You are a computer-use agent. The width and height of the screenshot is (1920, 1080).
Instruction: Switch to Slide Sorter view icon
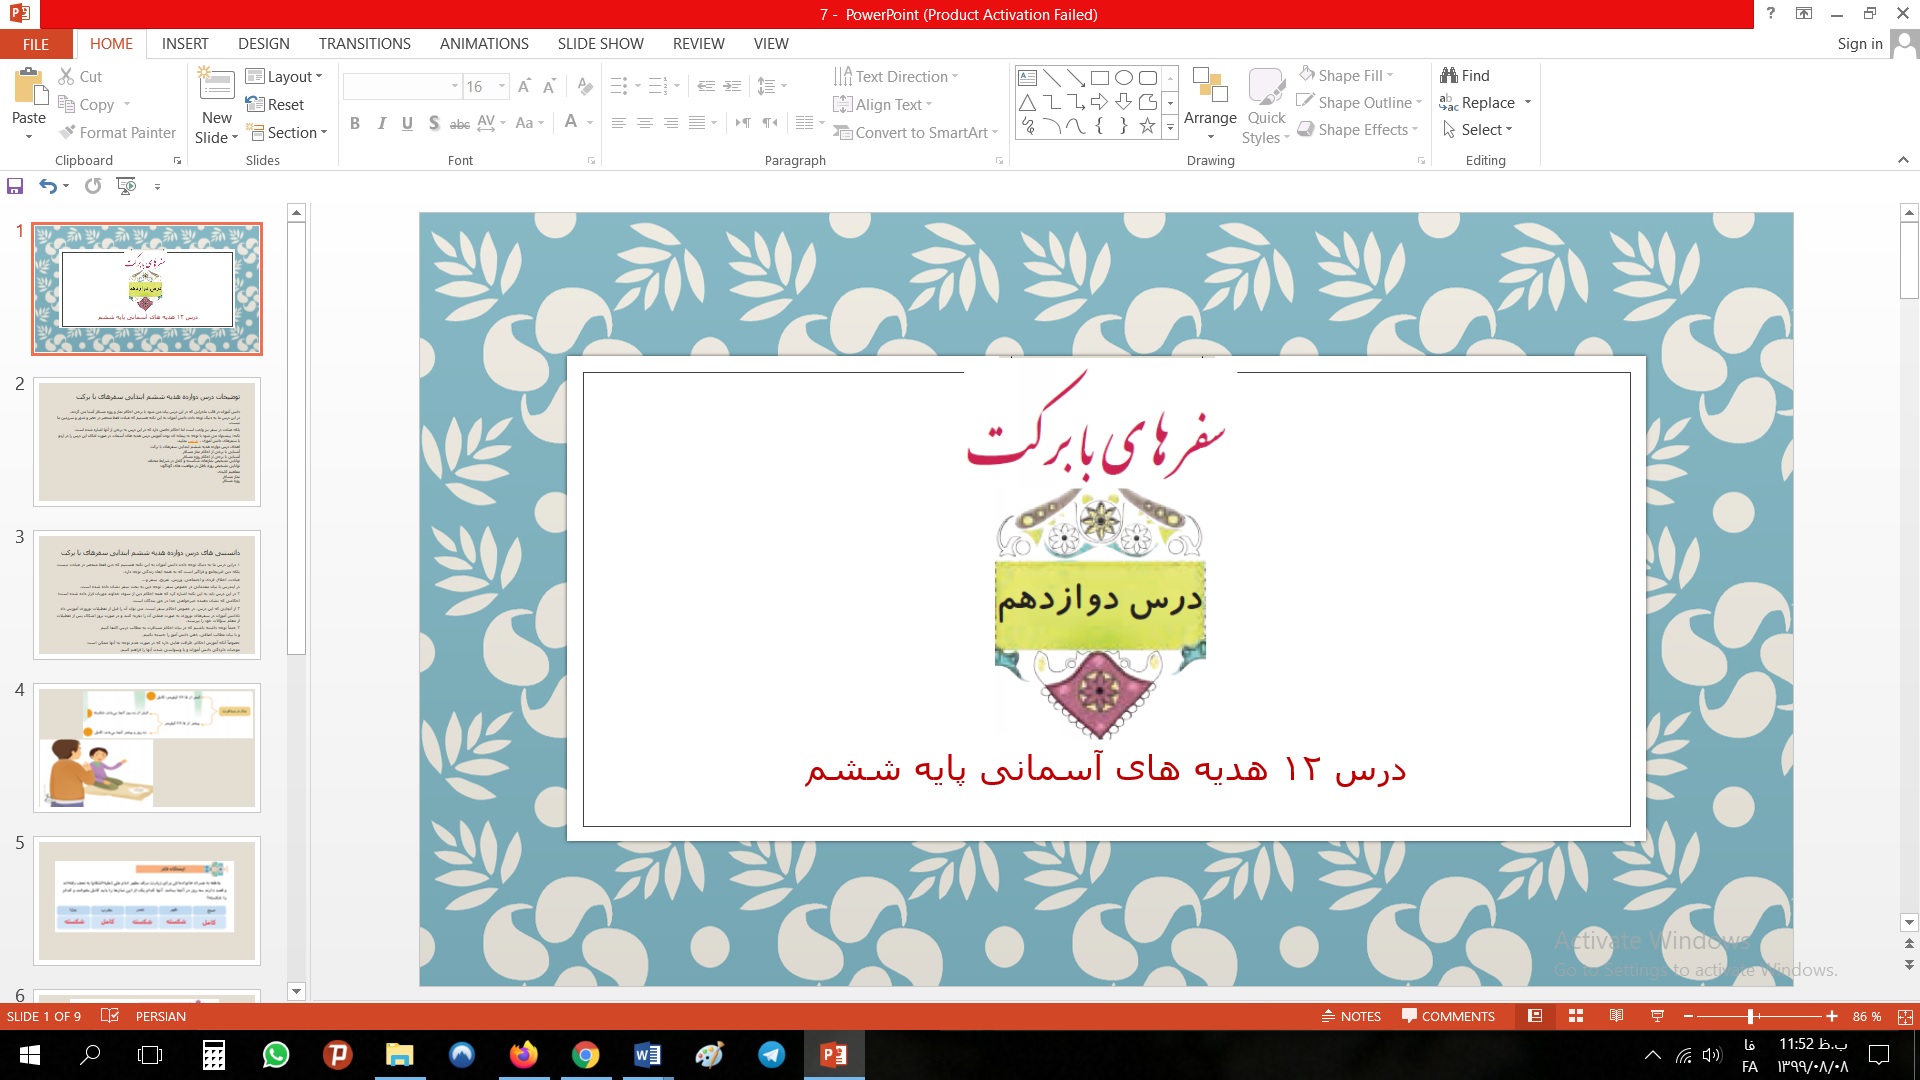pyautogui.click(x=1576, y=1016)
